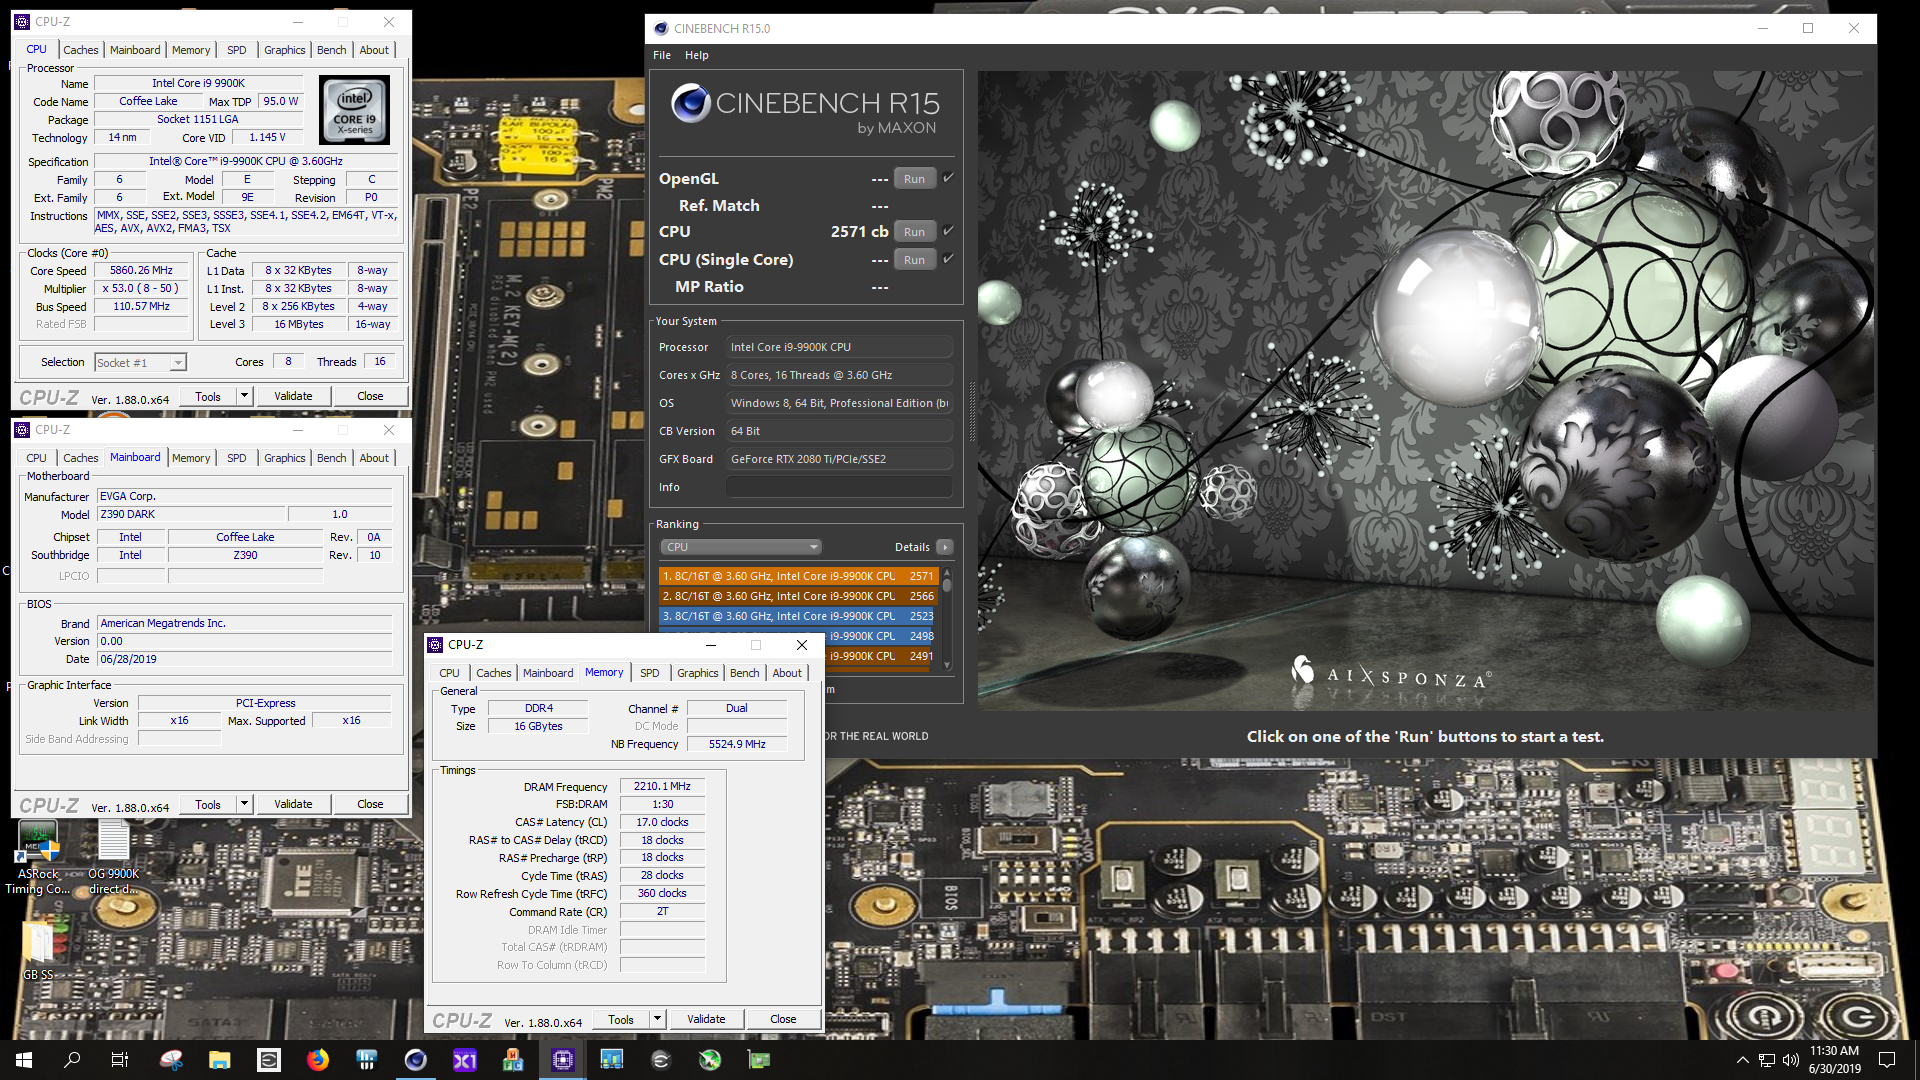Open the white E-logo app next to File Explorer
The image size is (1920, 1080).
(x=269, y=1060)
